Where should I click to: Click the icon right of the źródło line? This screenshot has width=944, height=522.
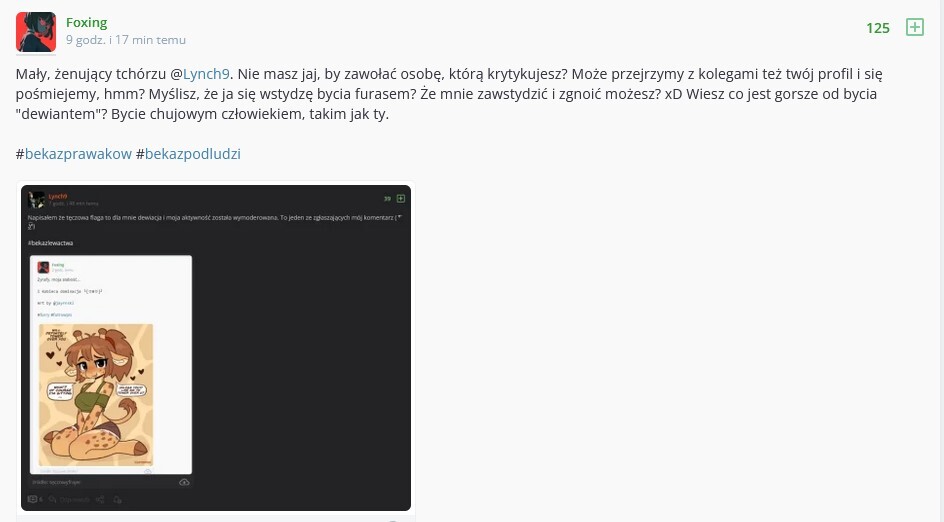[184, 482]
